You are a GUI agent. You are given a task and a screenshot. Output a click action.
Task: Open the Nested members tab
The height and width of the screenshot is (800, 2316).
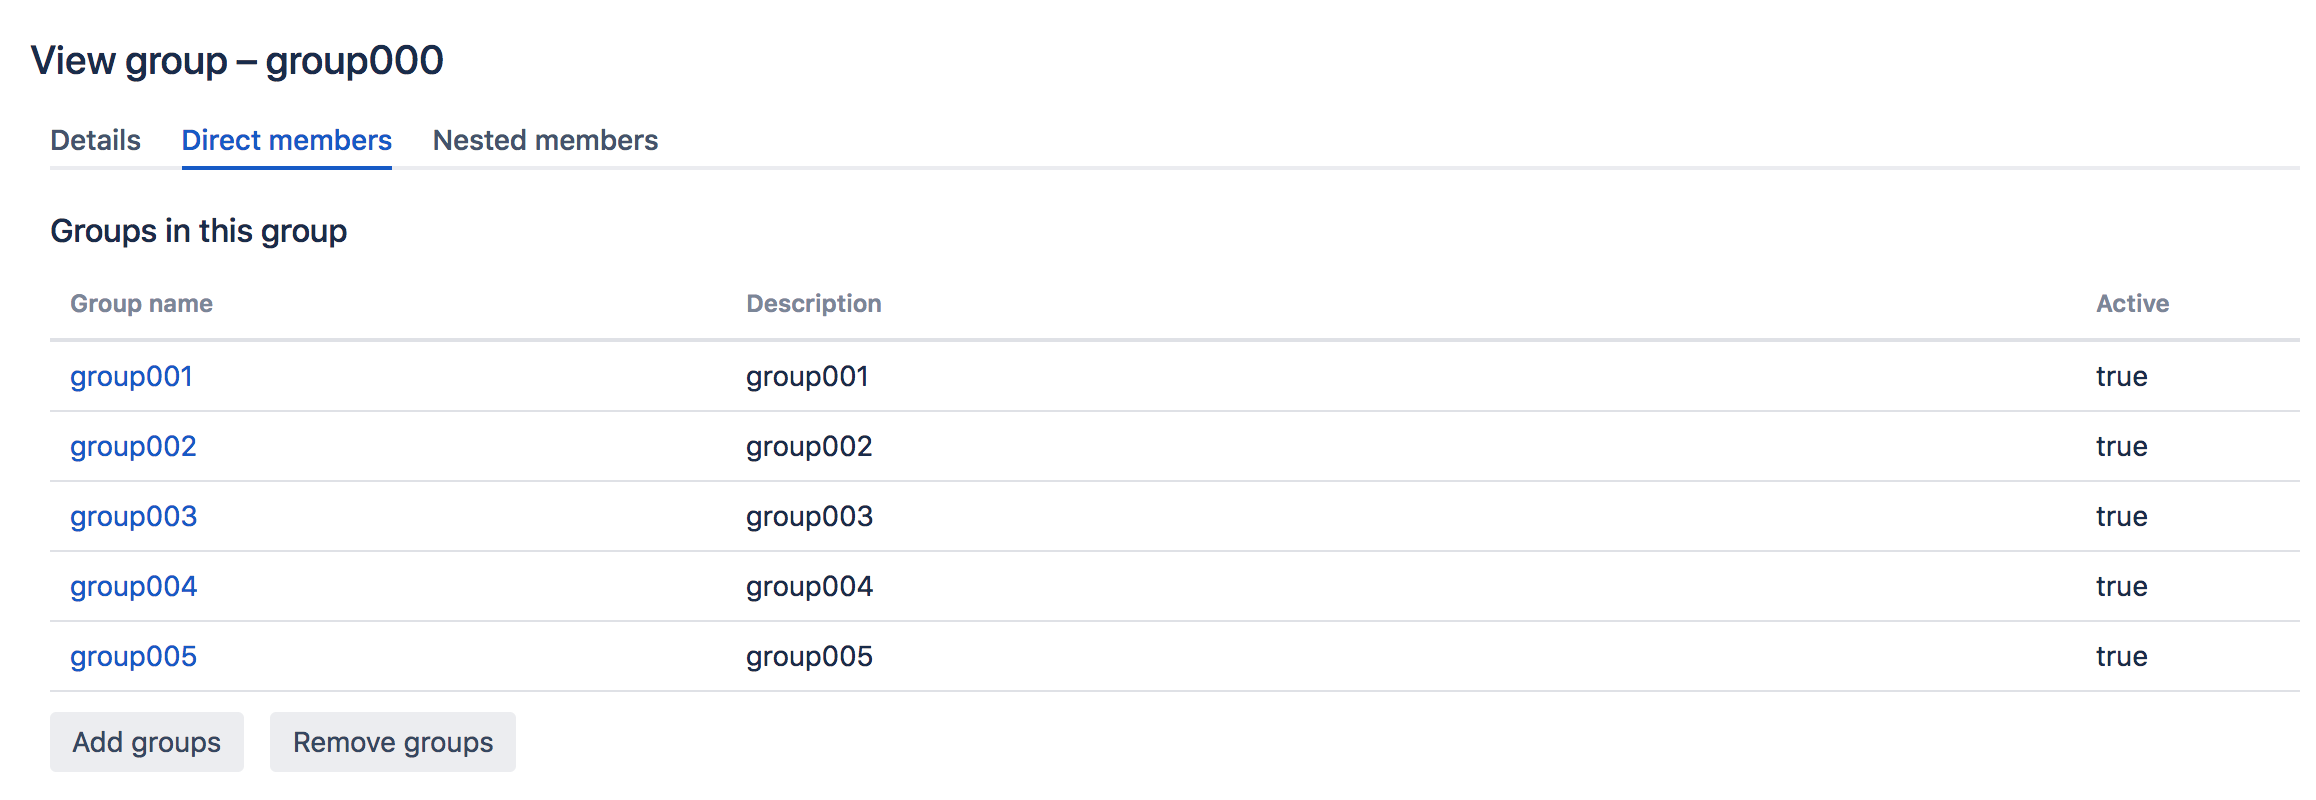pos(545,140)
